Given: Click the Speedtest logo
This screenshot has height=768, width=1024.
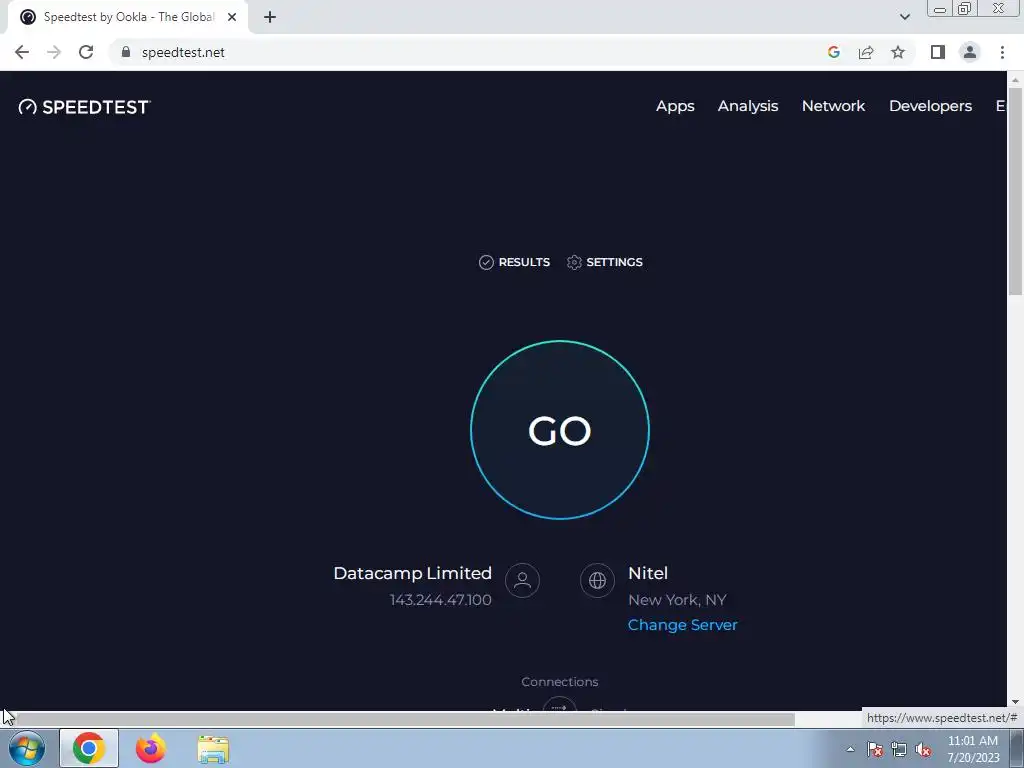Looking at the screenshot, I should point(84,107).
